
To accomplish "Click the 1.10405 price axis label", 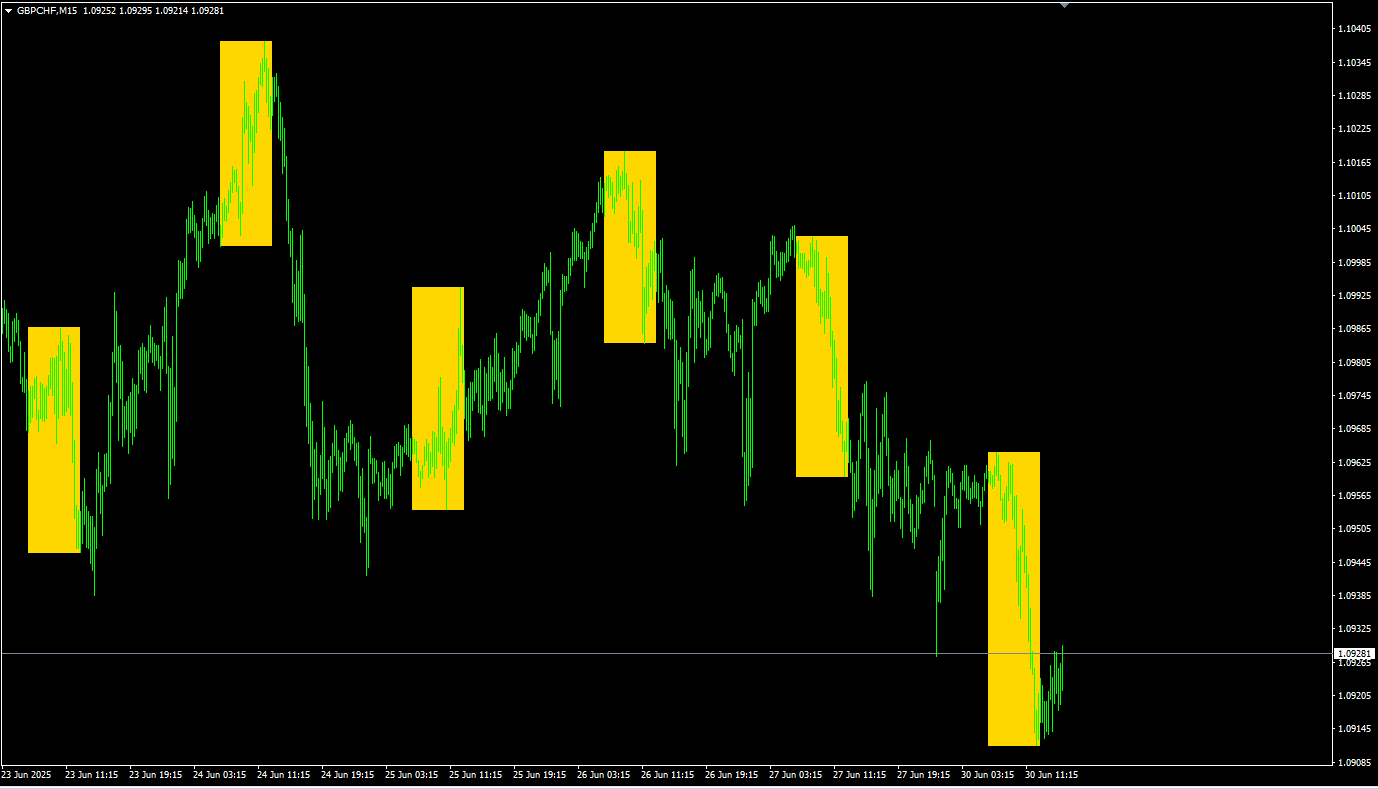I will 1355,29.
